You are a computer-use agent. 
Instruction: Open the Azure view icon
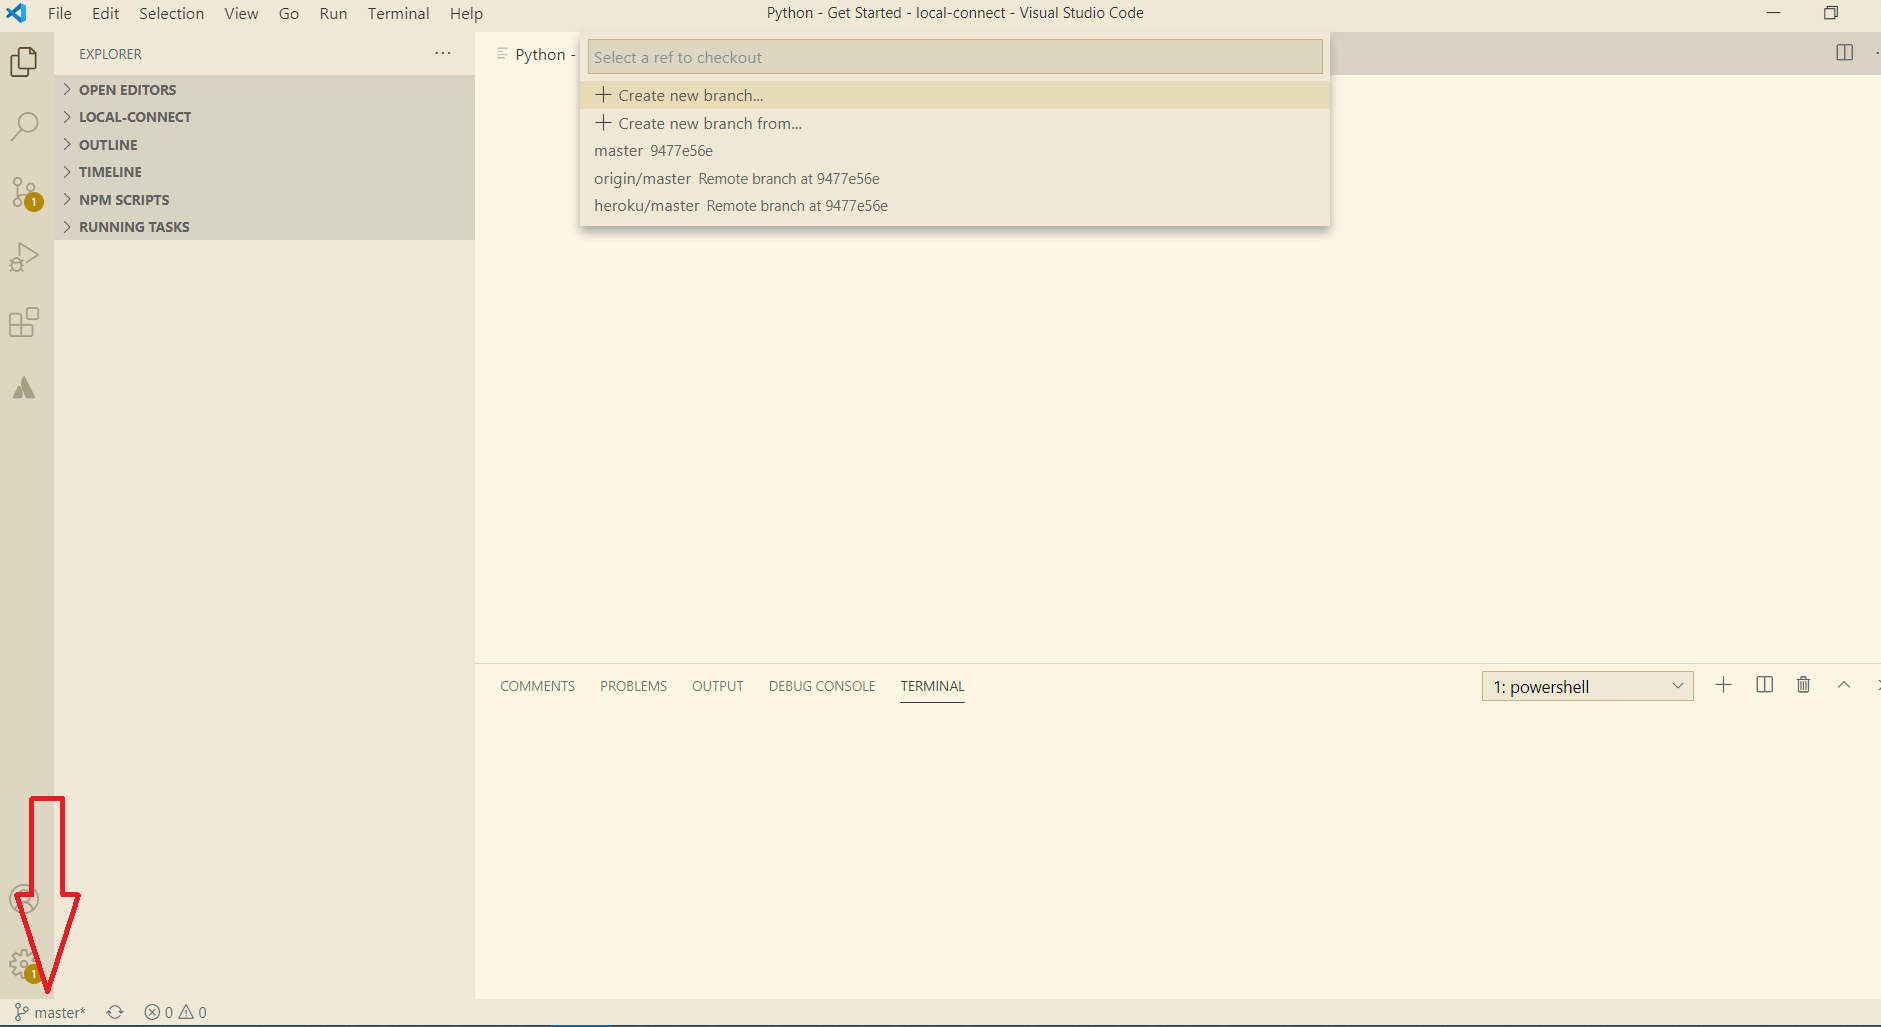(x=24, y=388)
